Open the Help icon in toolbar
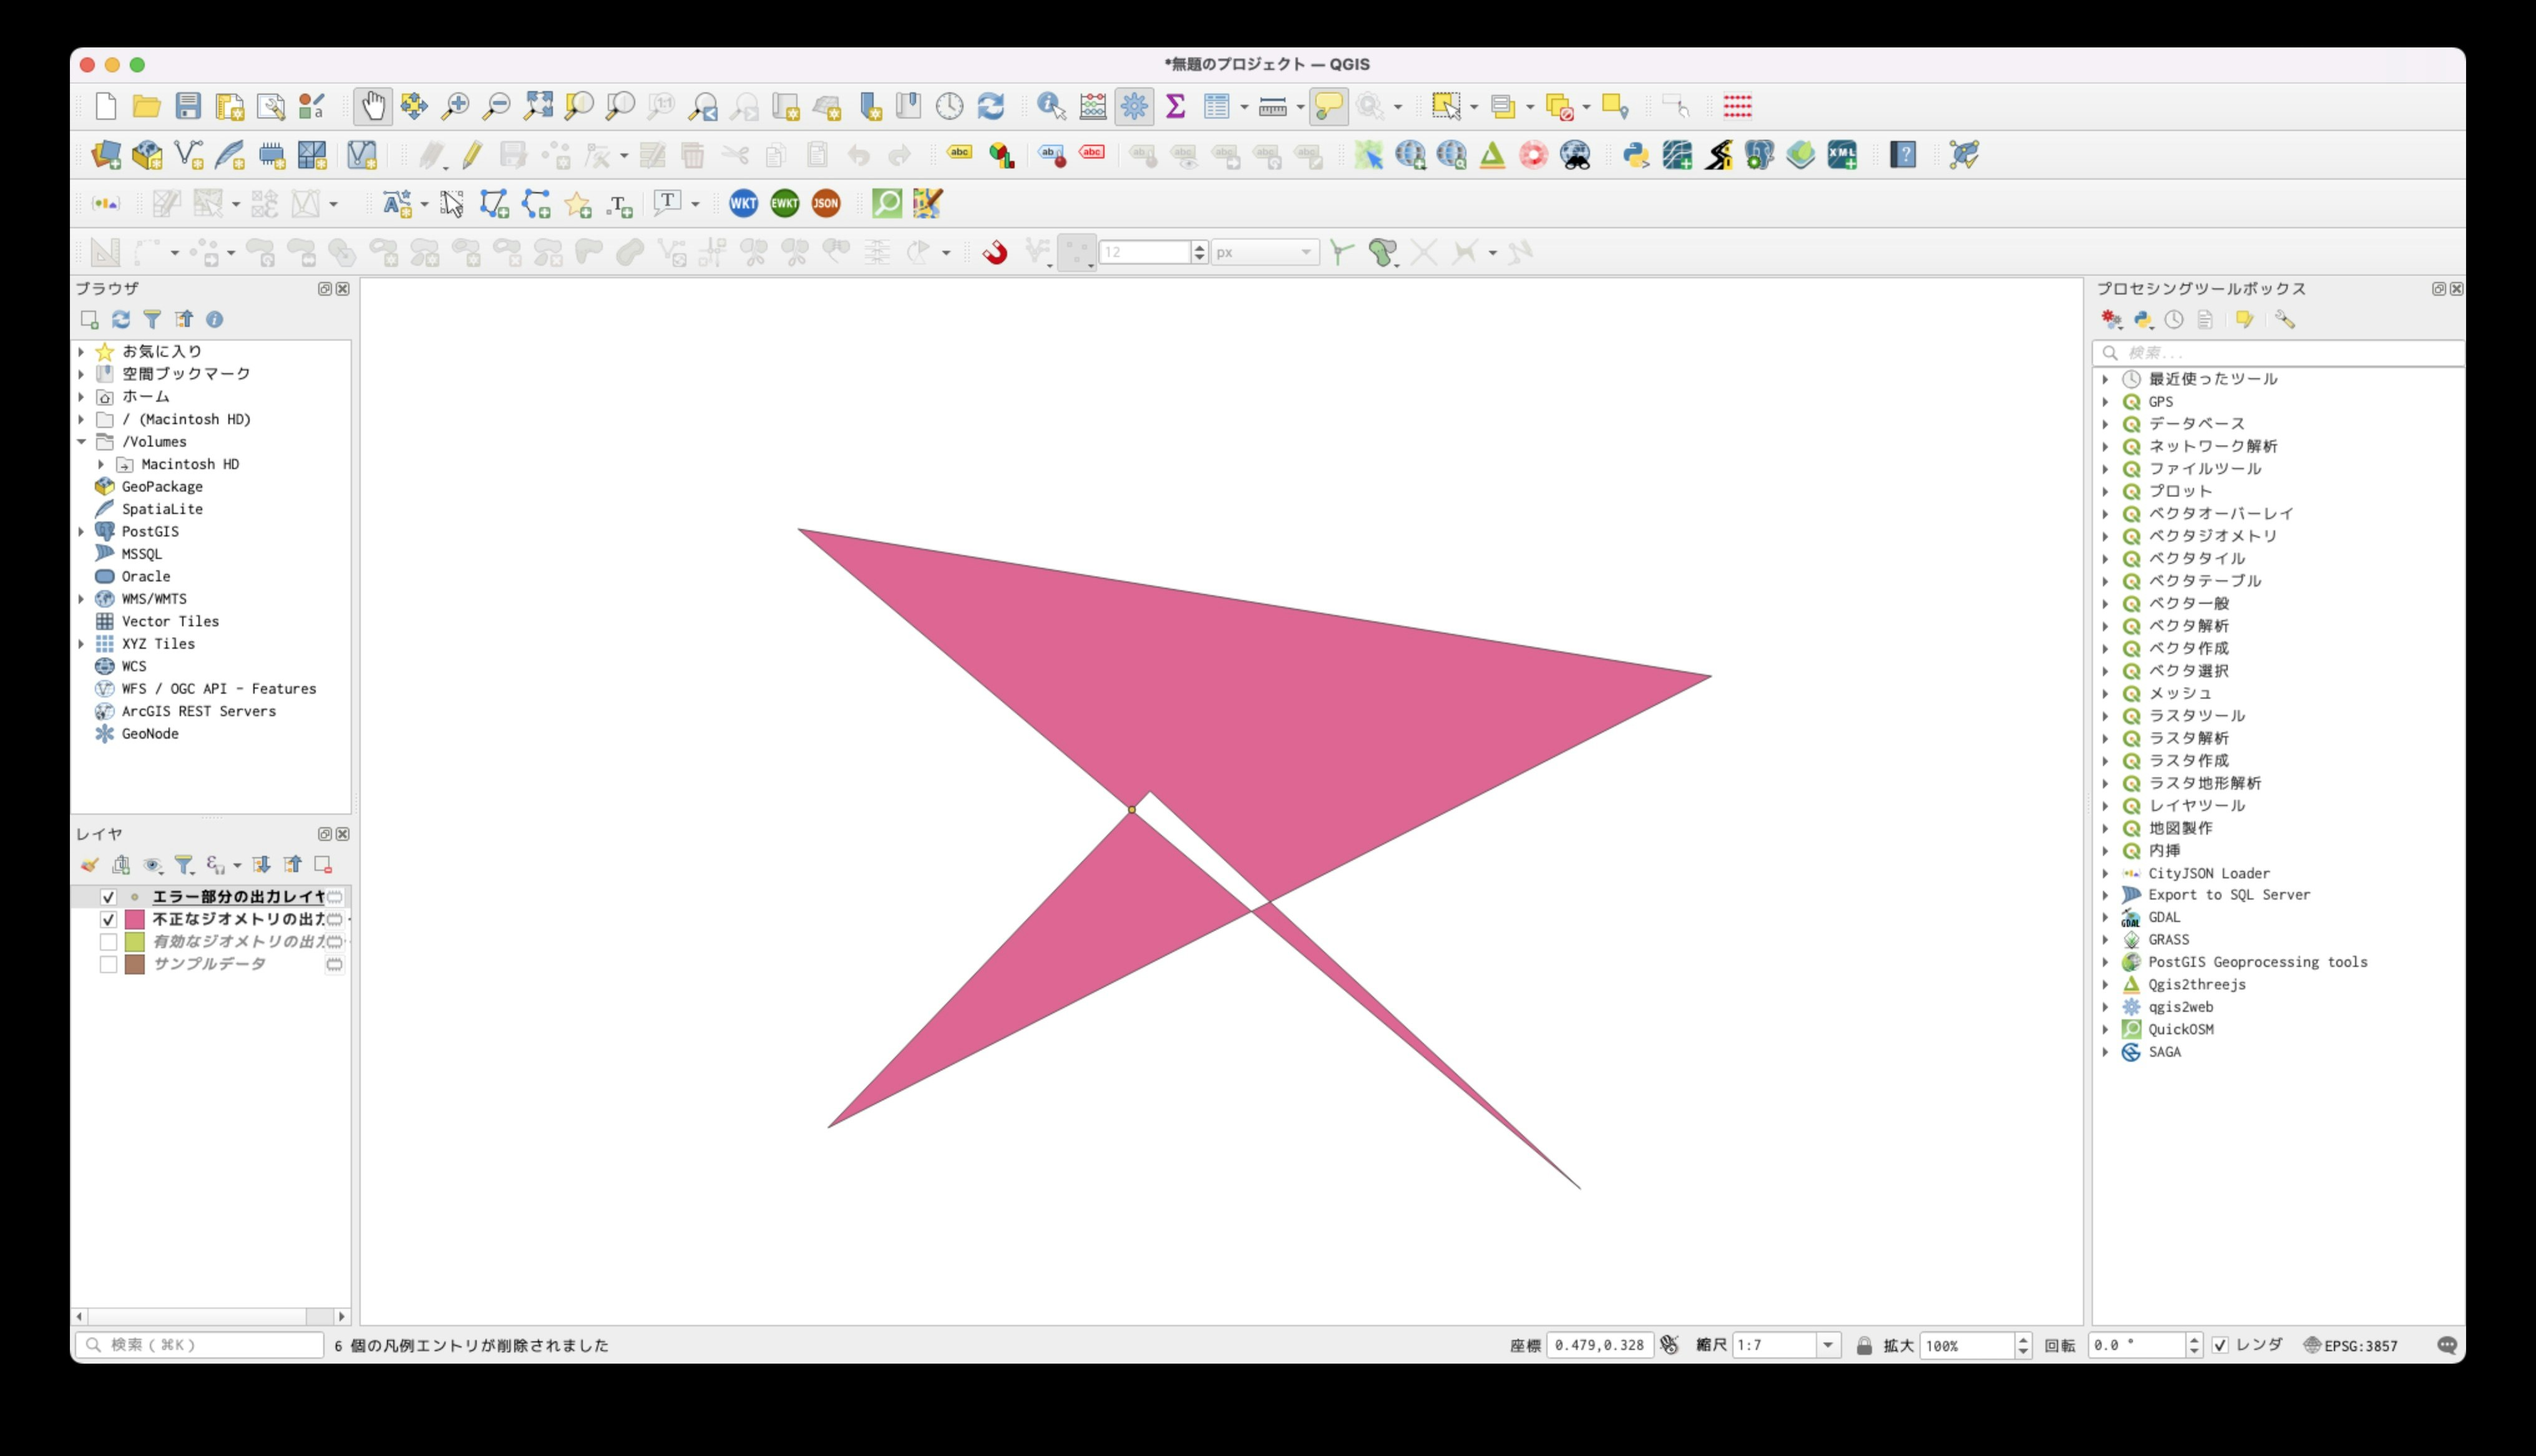The width and height of the screenshot is (2536, 1456). point(1903,155)
